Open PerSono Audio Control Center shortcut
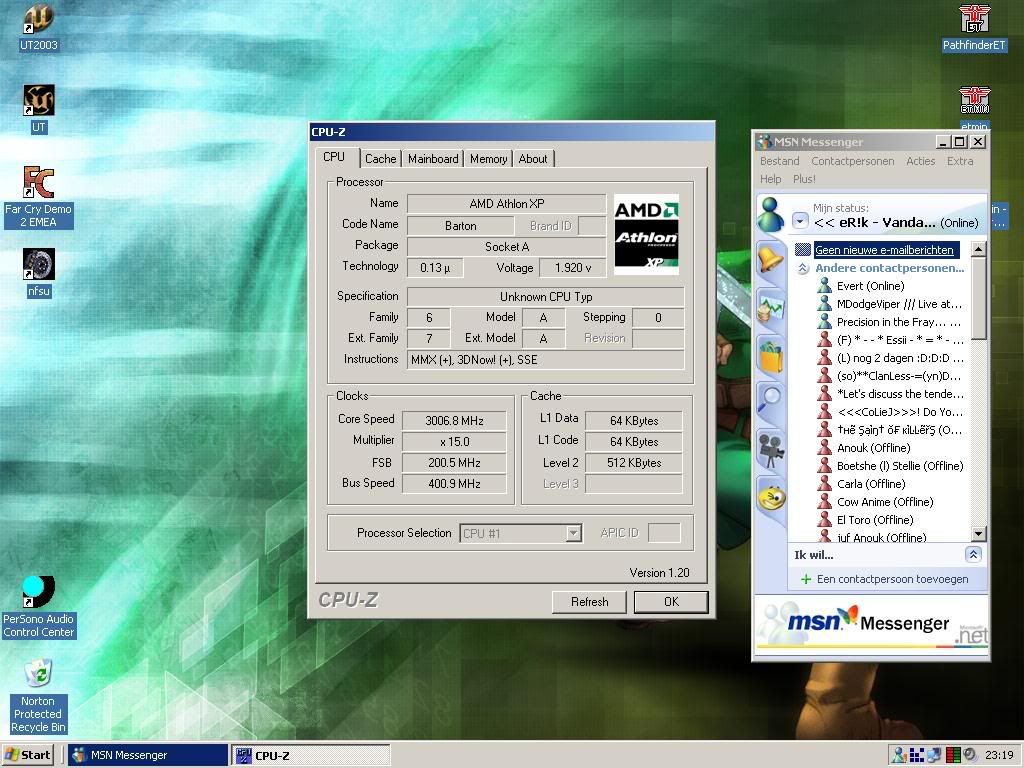This screenshot has height=768, width=1024. tap(39, 607)
